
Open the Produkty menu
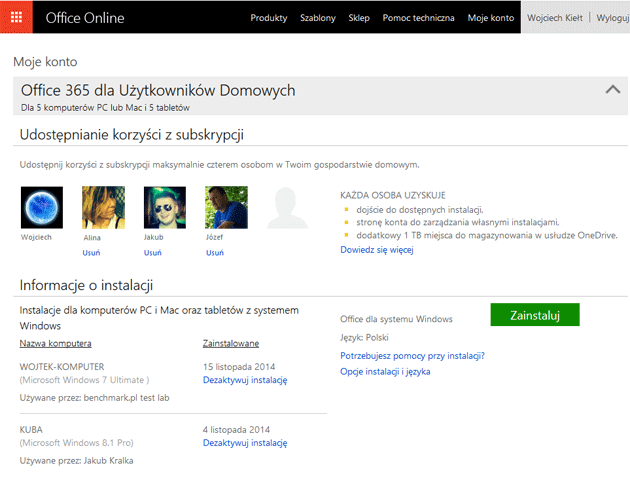tap(269, 18)
